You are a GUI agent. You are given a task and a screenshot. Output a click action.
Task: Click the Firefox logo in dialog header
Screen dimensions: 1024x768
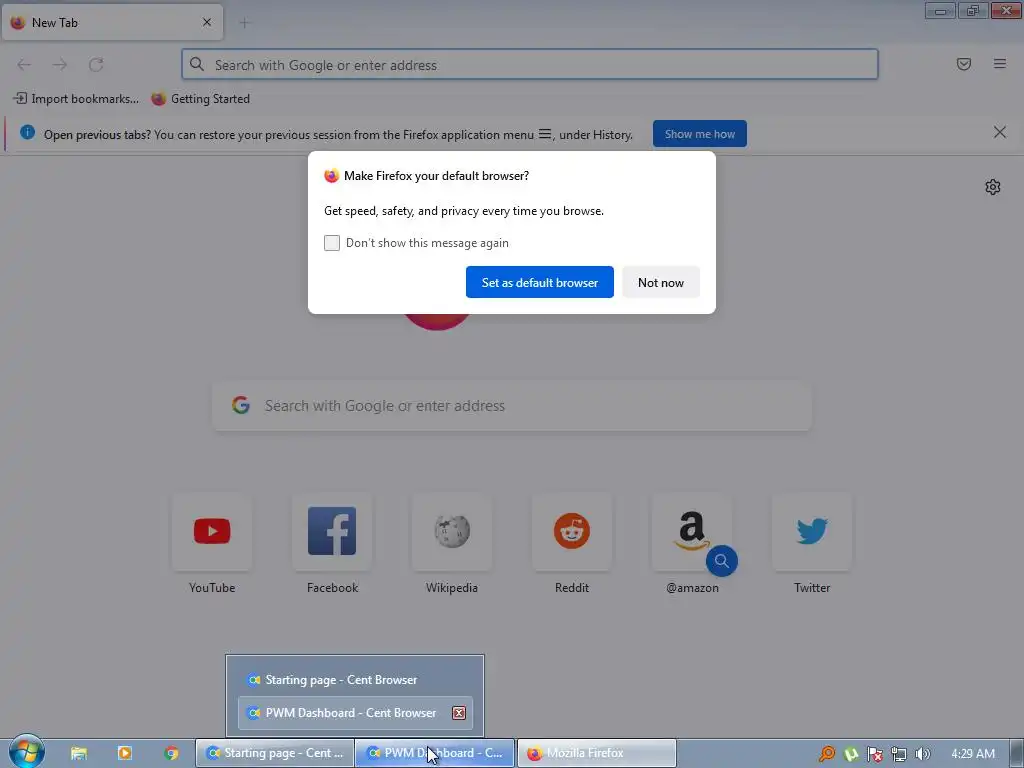click(x=332, y=176)
